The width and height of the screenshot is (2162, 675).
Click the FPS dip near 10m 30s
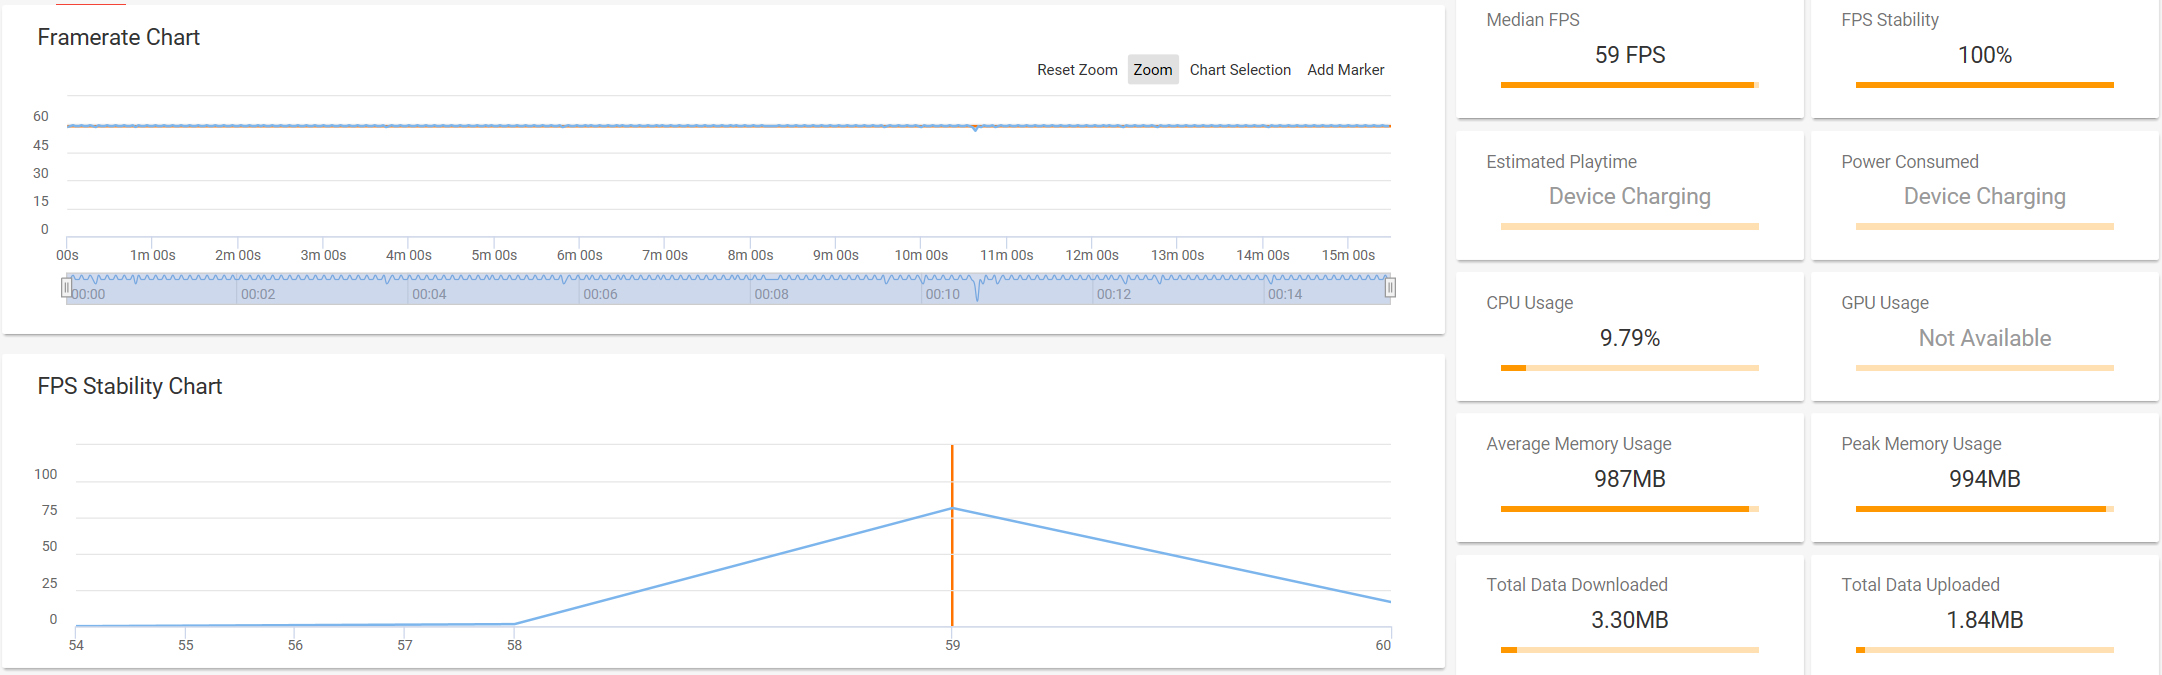click(x=975, y=128)
